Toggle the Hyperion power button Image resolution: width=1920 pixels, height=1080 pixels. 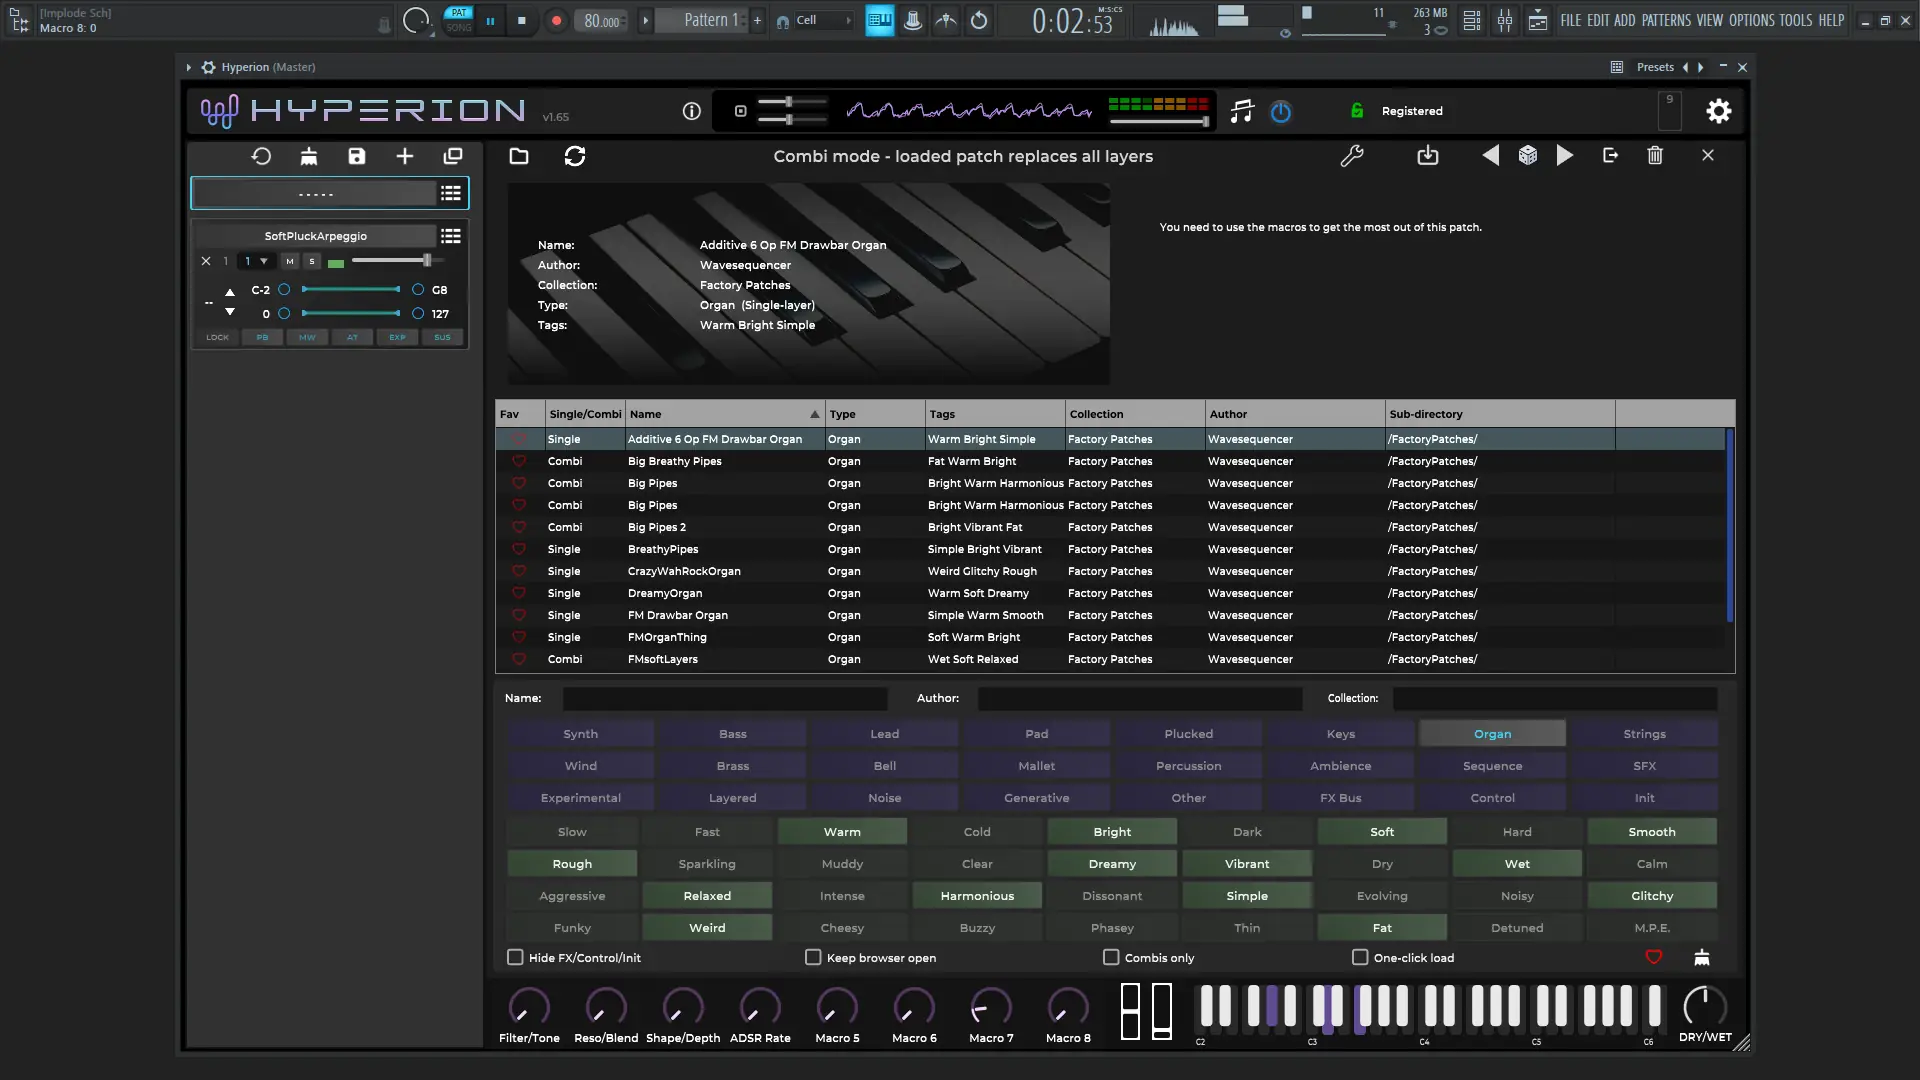point(1280,112)
